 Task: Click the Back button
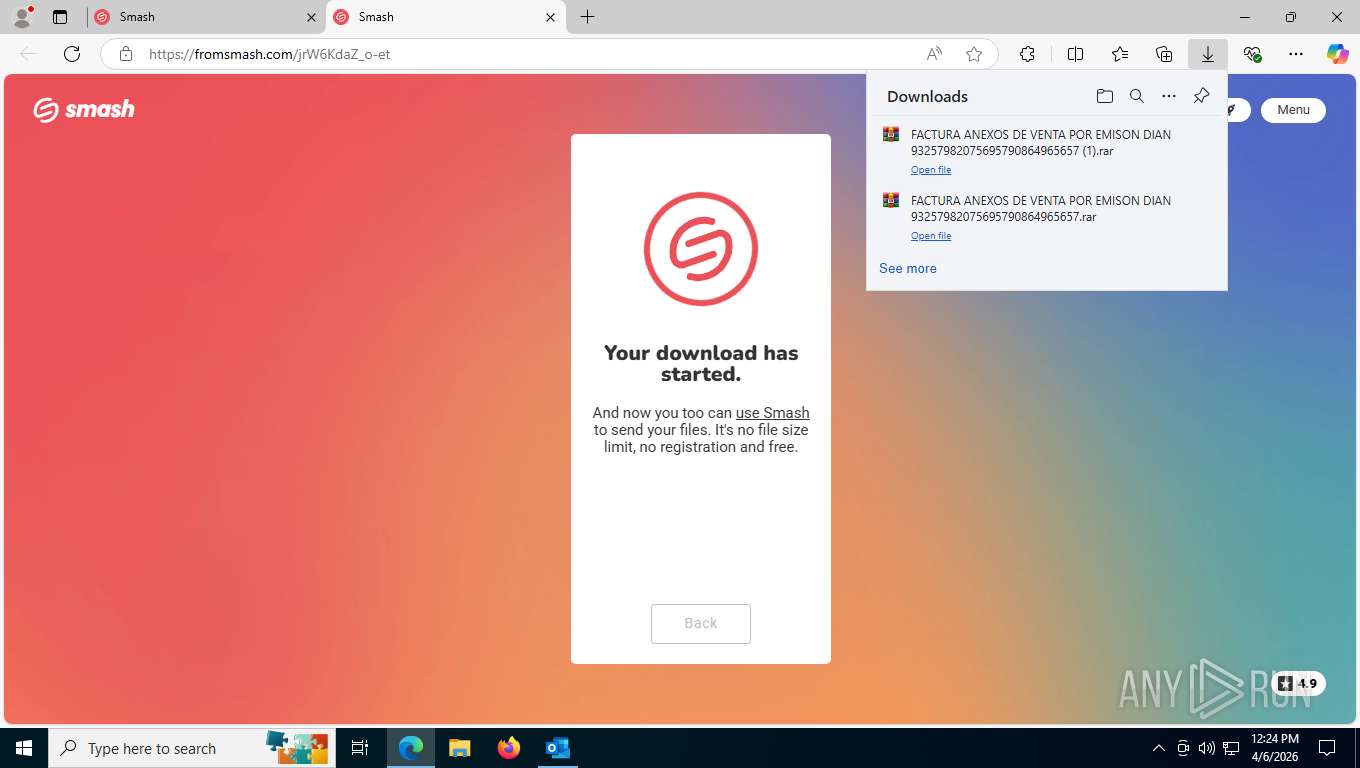(x=701, y=623)
